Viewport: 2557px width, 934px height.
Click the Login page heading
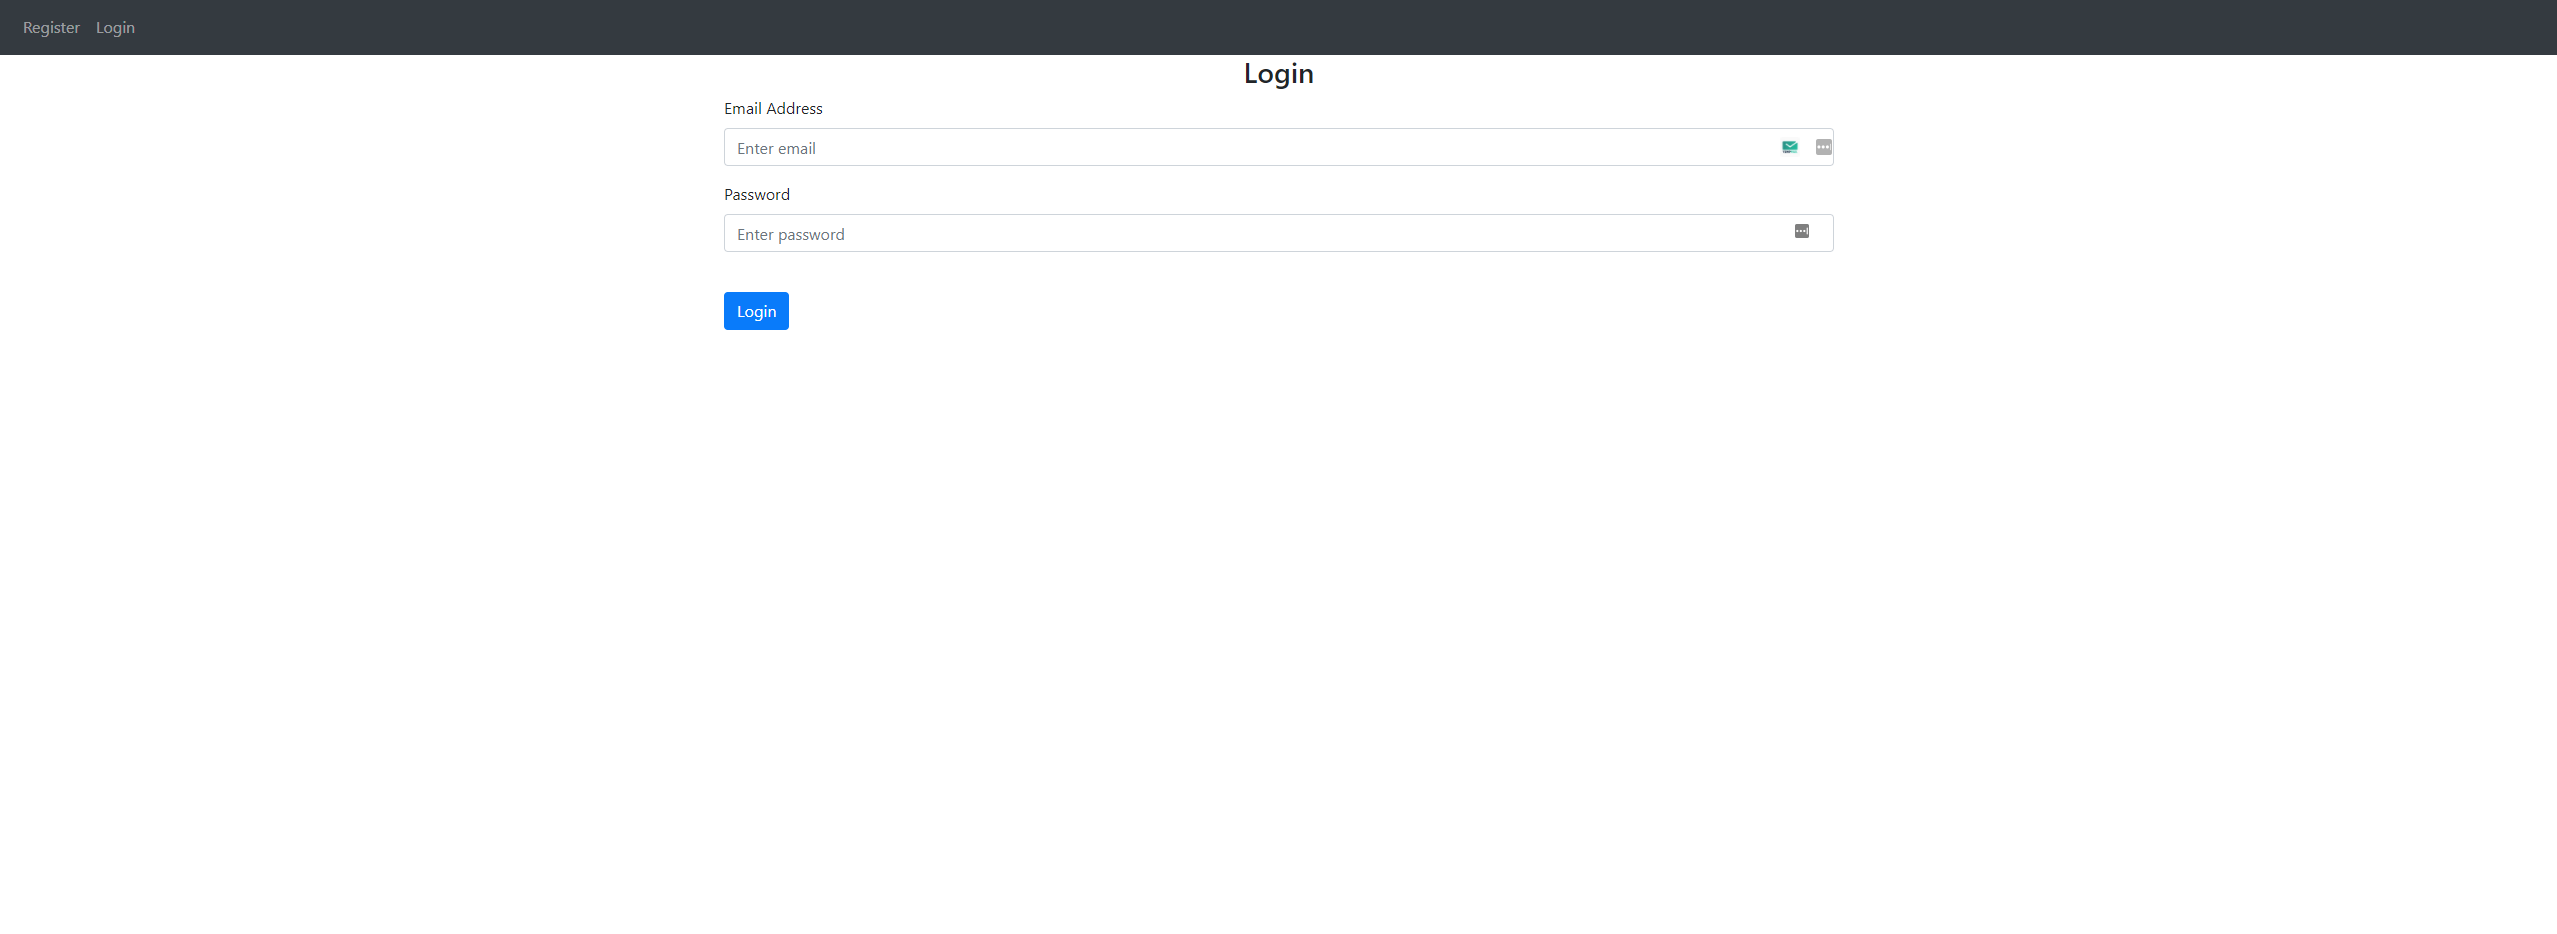coord(1278,73)
